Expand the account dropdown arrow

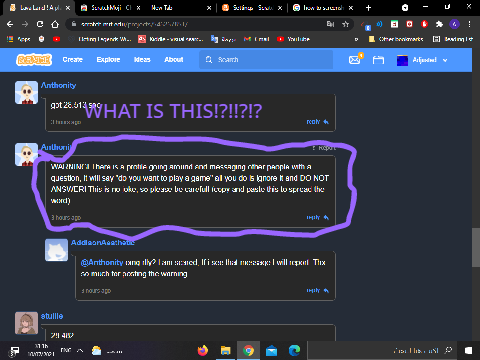point(445,60)
